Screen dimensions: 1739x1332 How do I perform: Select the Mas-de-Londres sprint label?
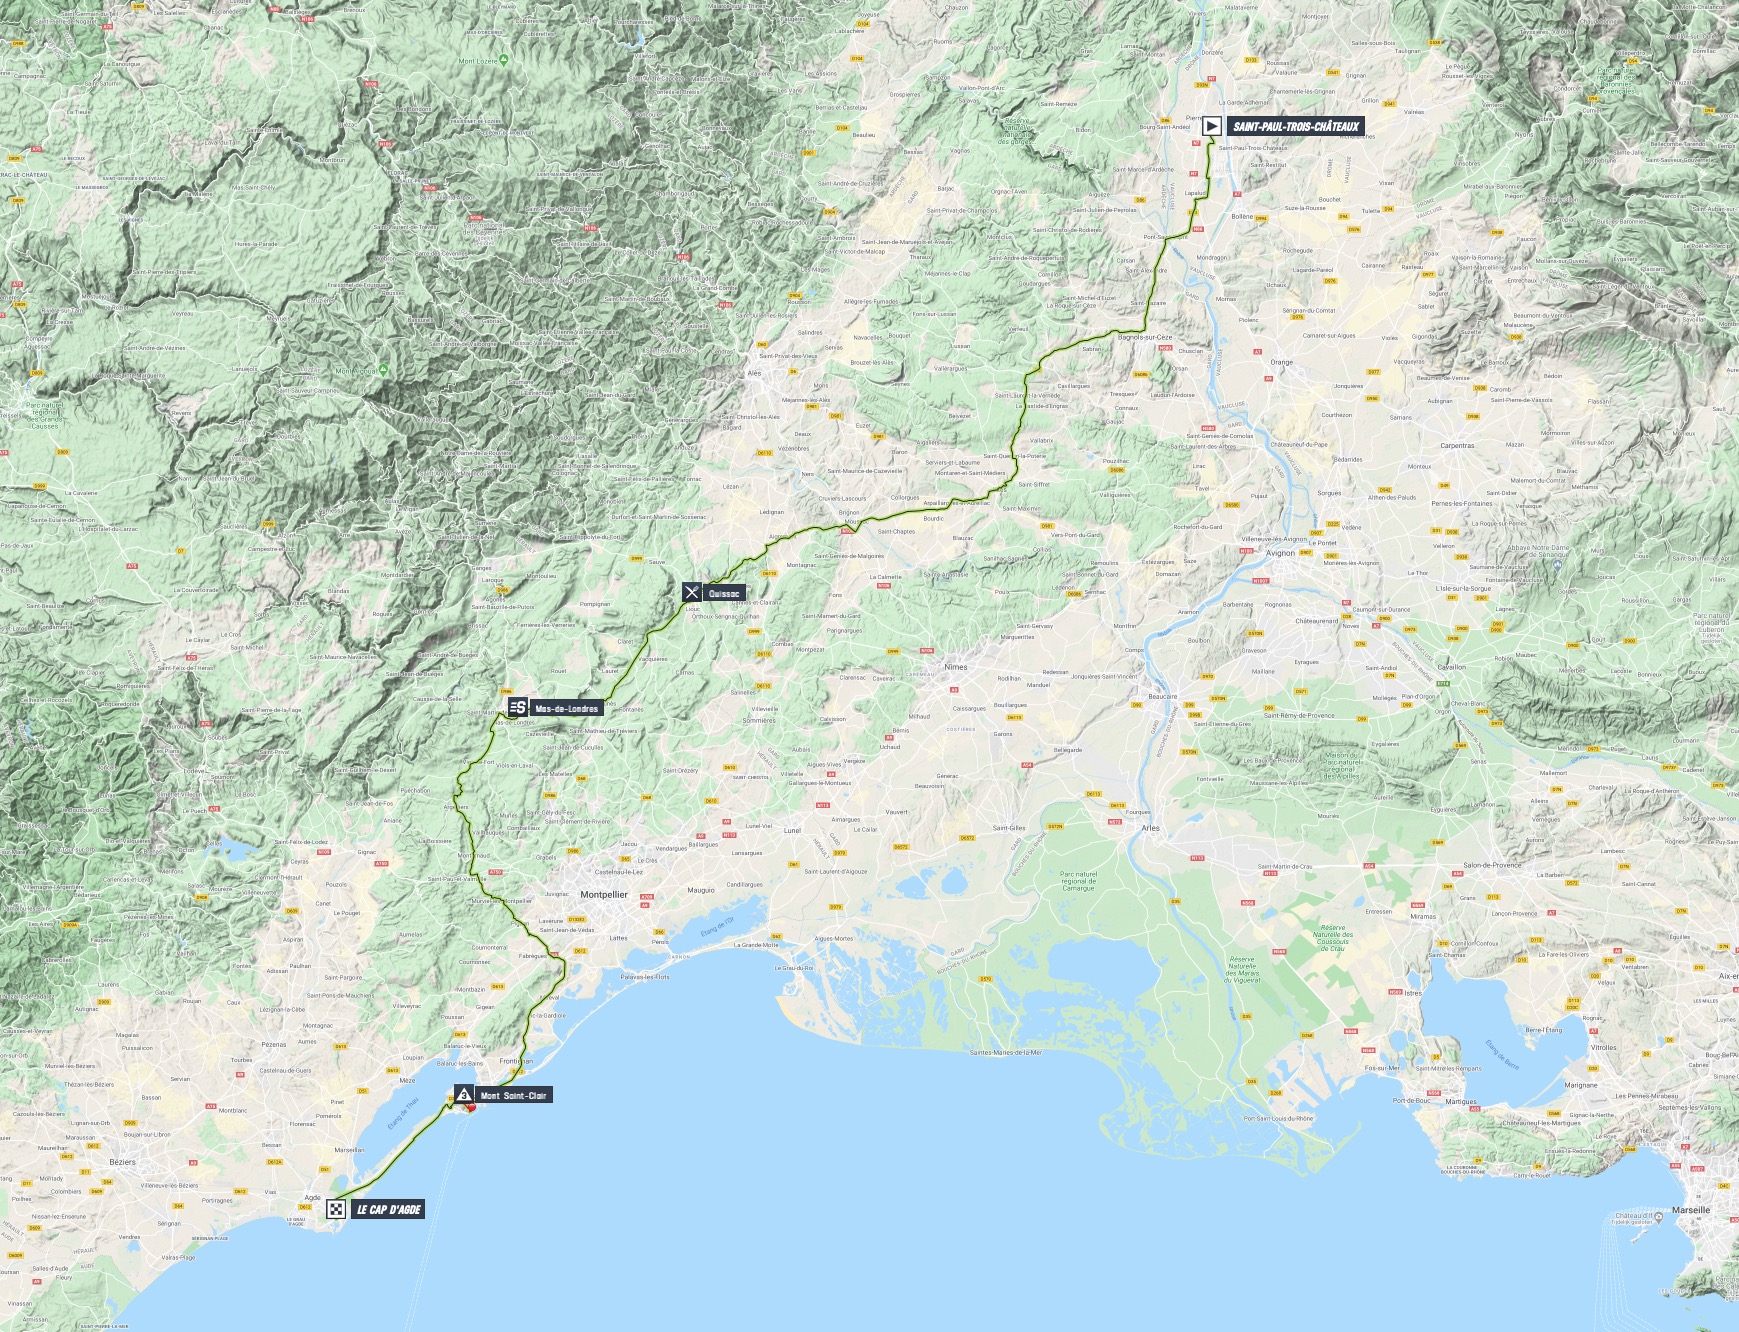[566, 709]
